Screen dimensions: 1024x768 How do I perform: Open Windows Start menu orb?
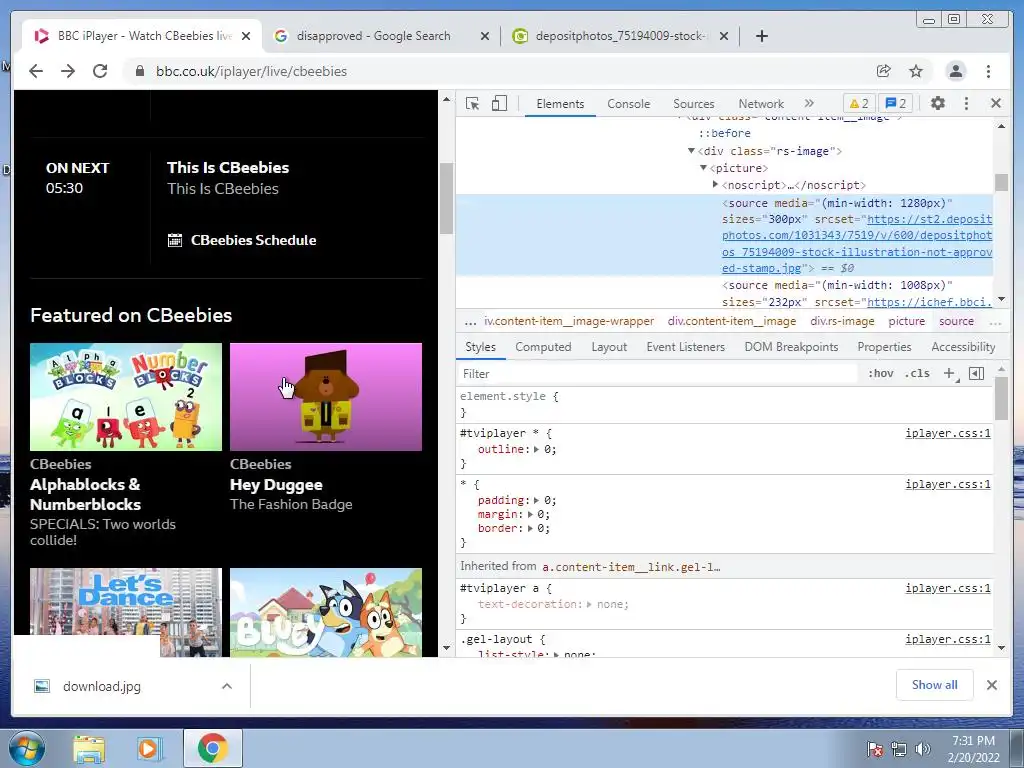coord(25,748)
